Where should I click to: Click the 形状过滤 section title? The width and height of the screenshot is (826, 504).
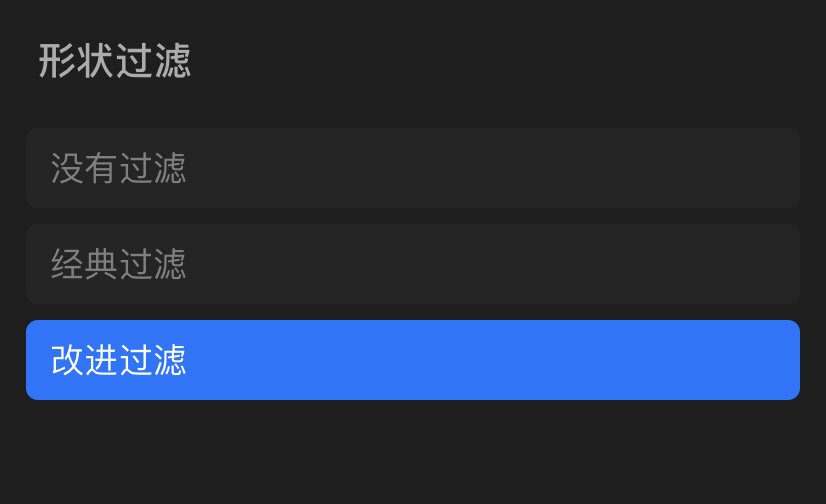115,62
